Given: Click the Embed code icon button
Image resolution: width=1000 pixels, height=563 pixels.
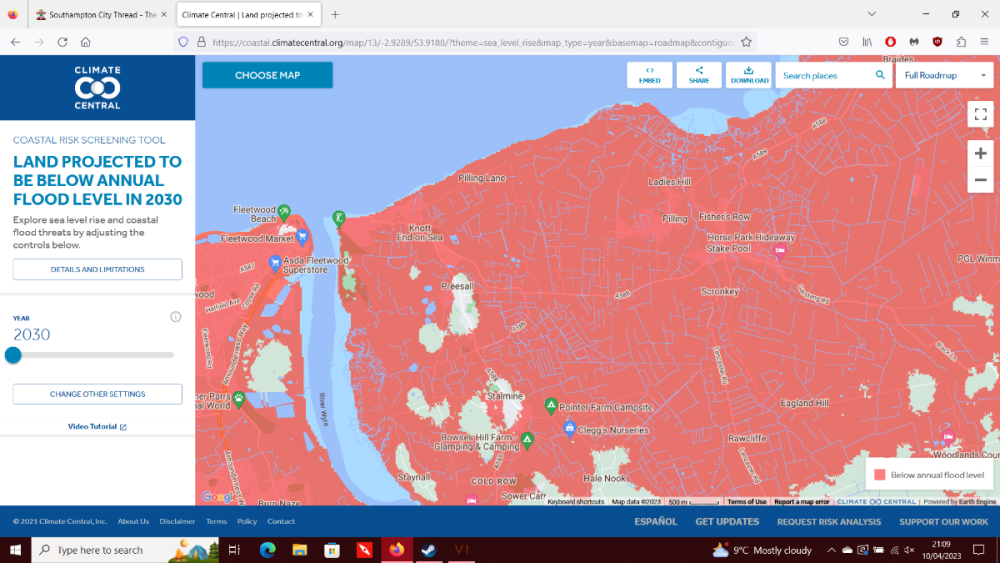Looking at the screenshot, I should 649,75.
